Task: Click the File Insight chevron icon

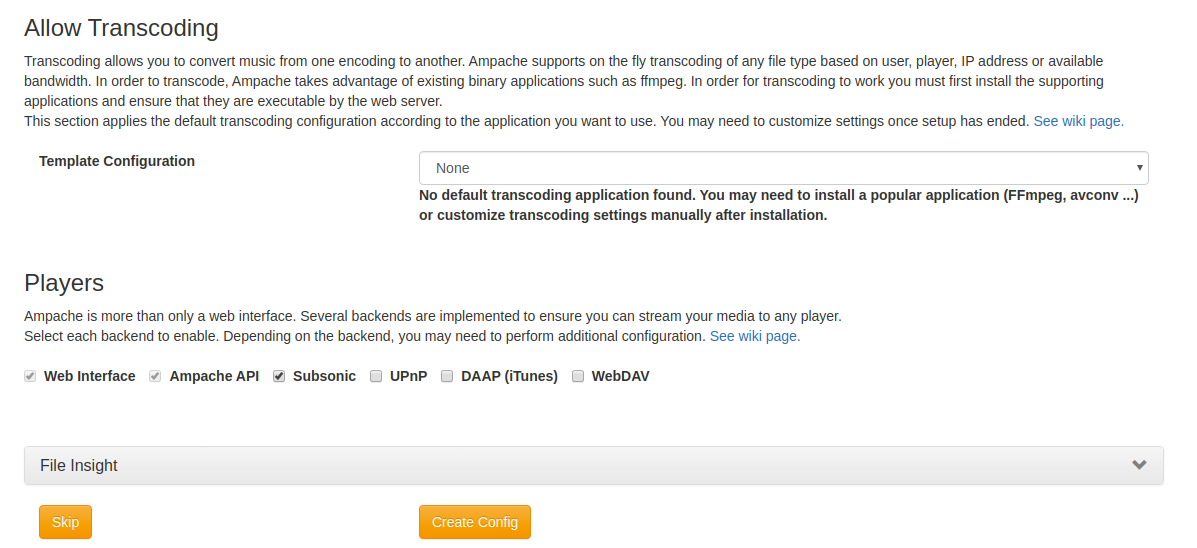Action: 1139,465
